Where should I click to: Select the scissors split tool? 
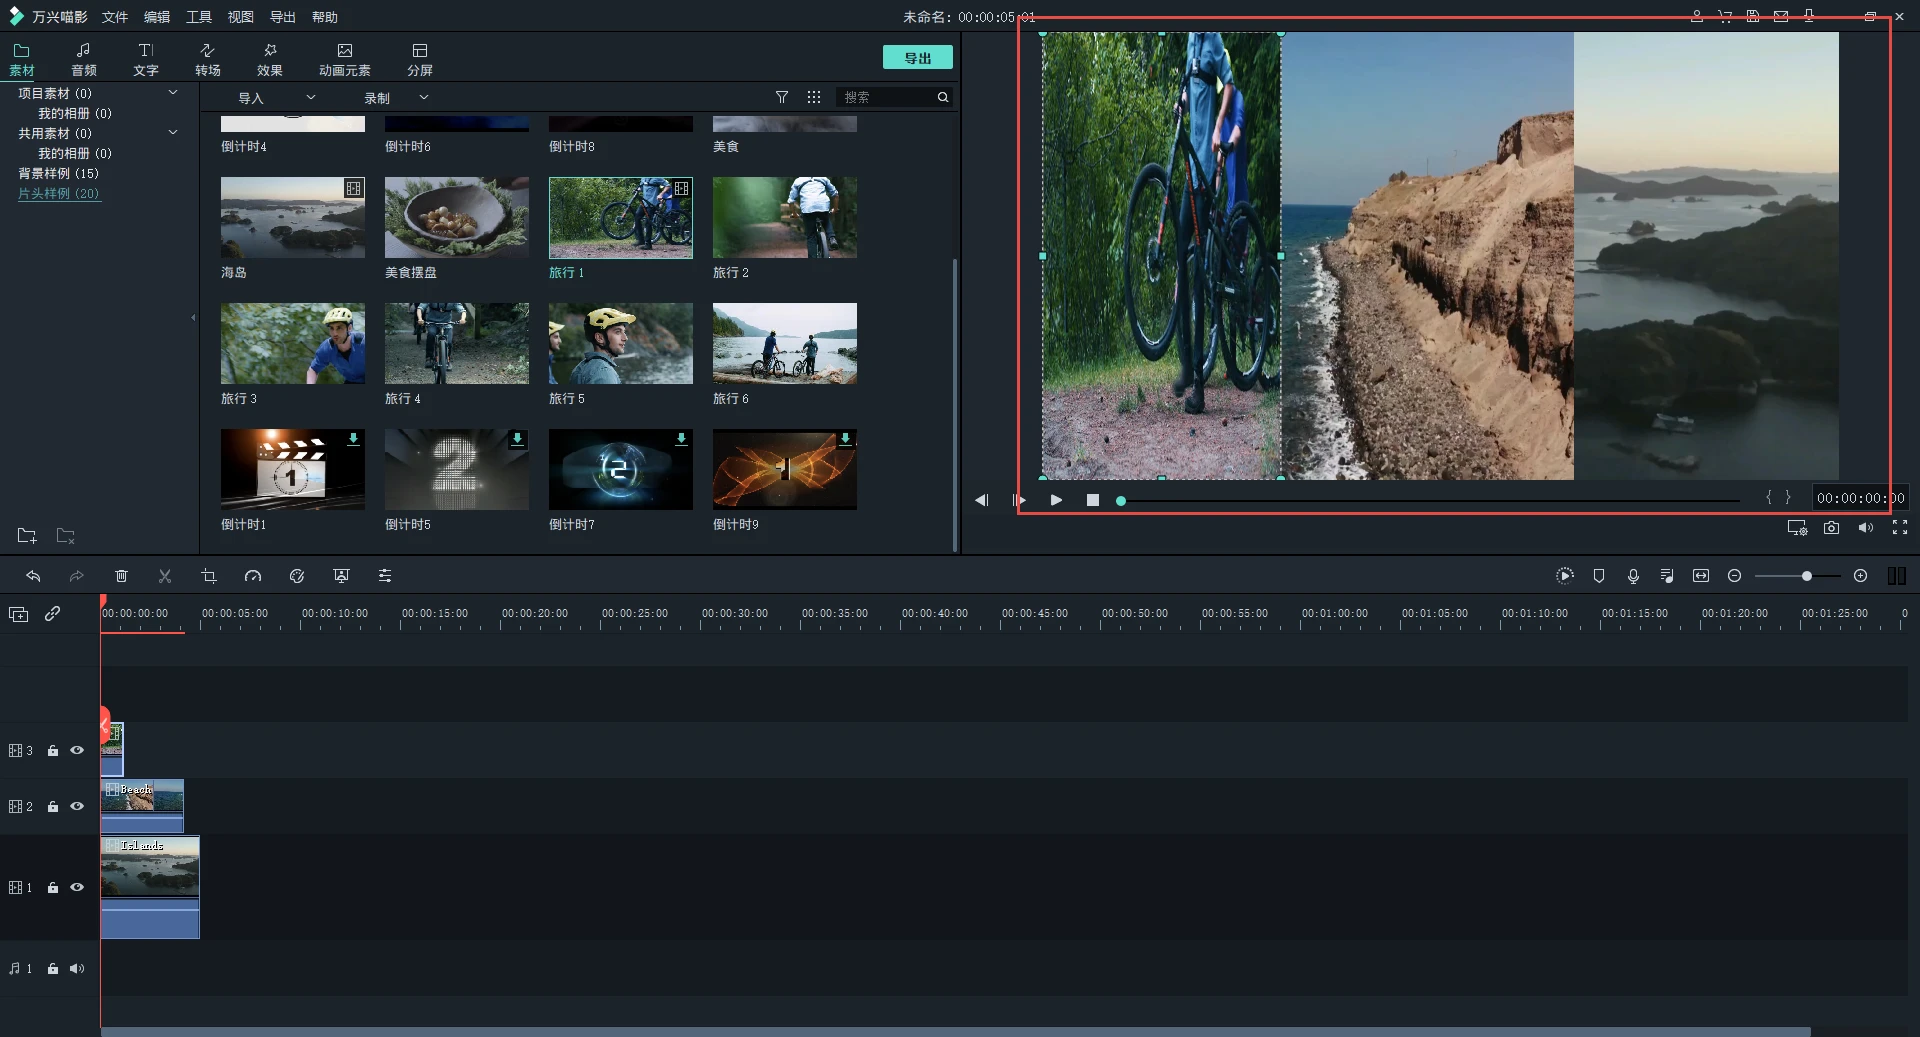point(165,576)
